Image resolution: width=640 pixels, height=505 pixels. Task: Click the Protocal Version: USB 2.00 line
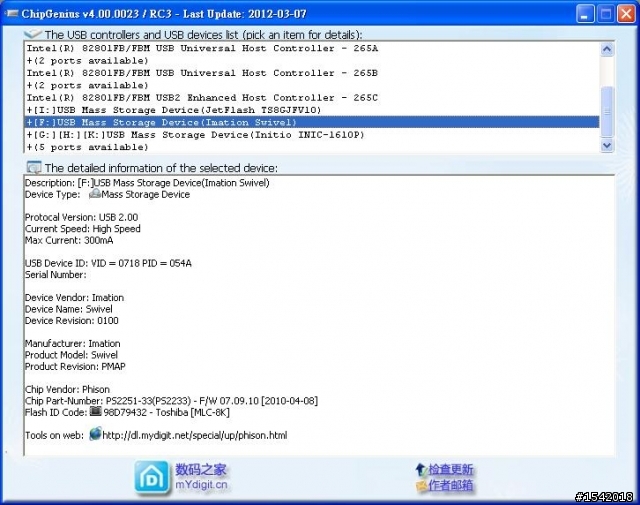(x=82, y=217)
